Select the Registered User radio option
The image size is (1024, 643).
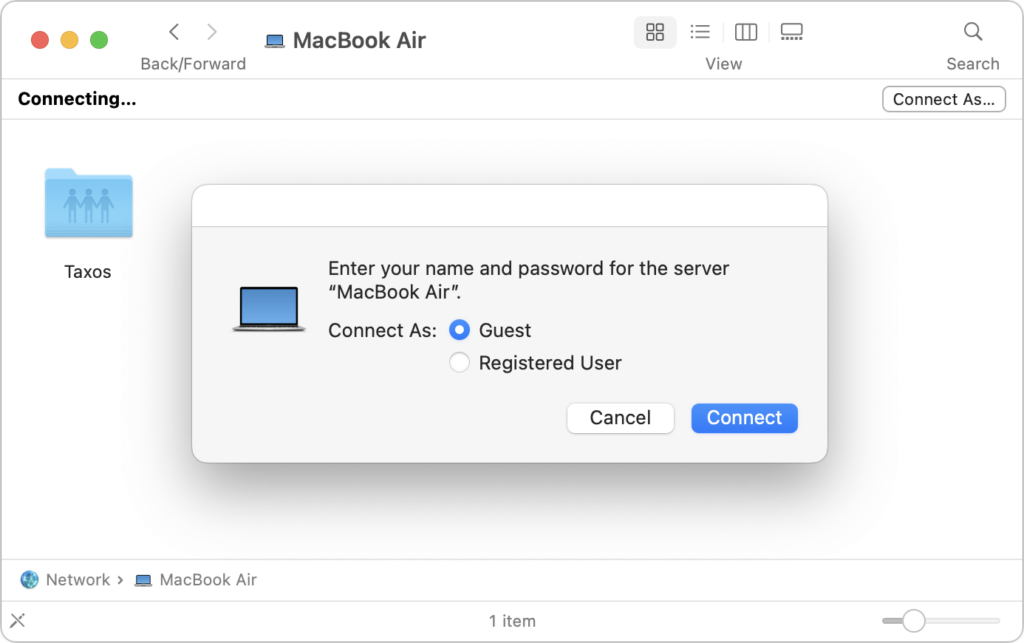(x=460, y=363)
